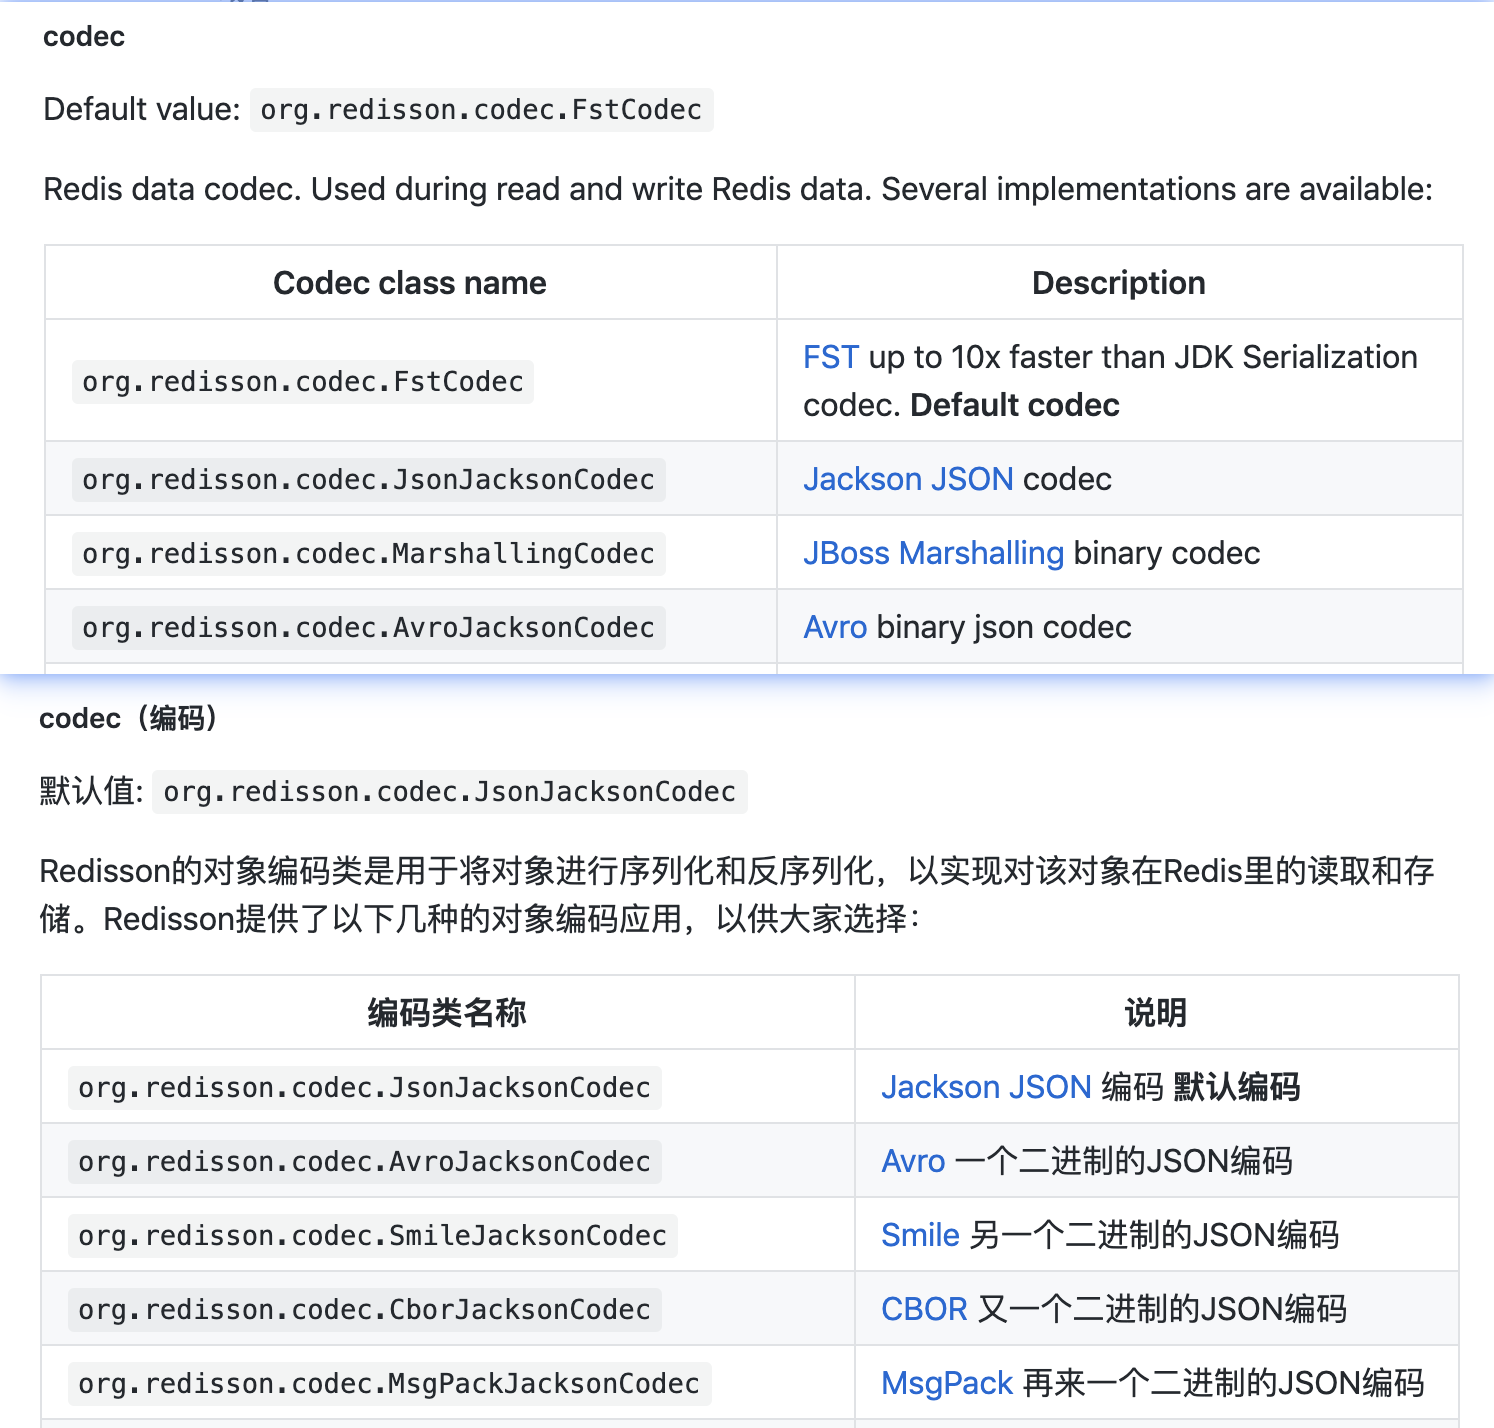Click the 编码类名称 table header
This screenshot has width=1494, height=1428.
coord(445,1013)
